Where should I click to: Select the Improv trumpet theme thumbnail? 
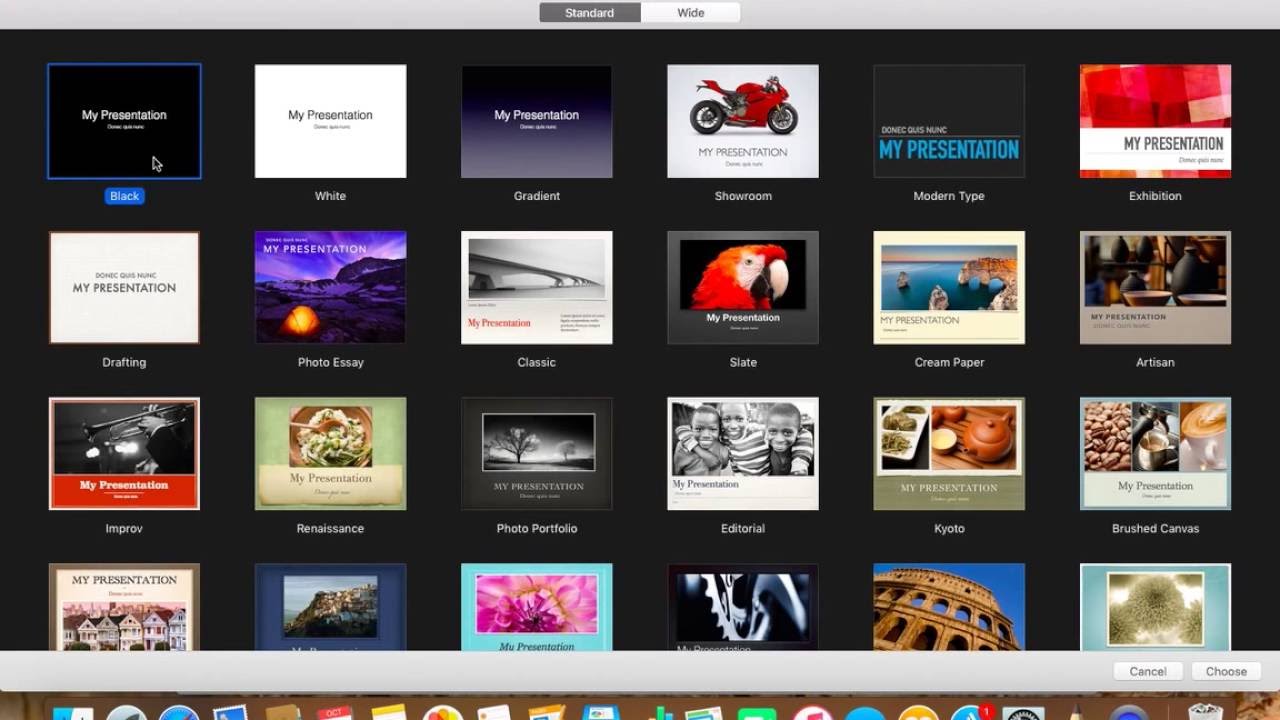click(x=124, y=454)
